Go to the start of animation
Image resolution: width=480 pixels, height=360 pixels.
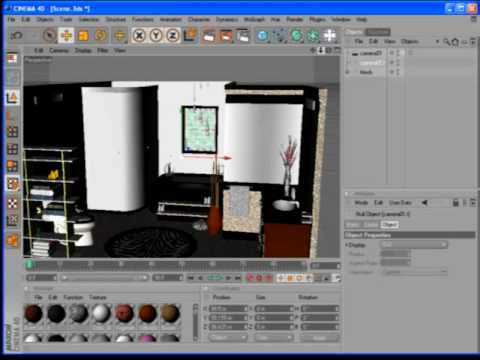[191, 278]
